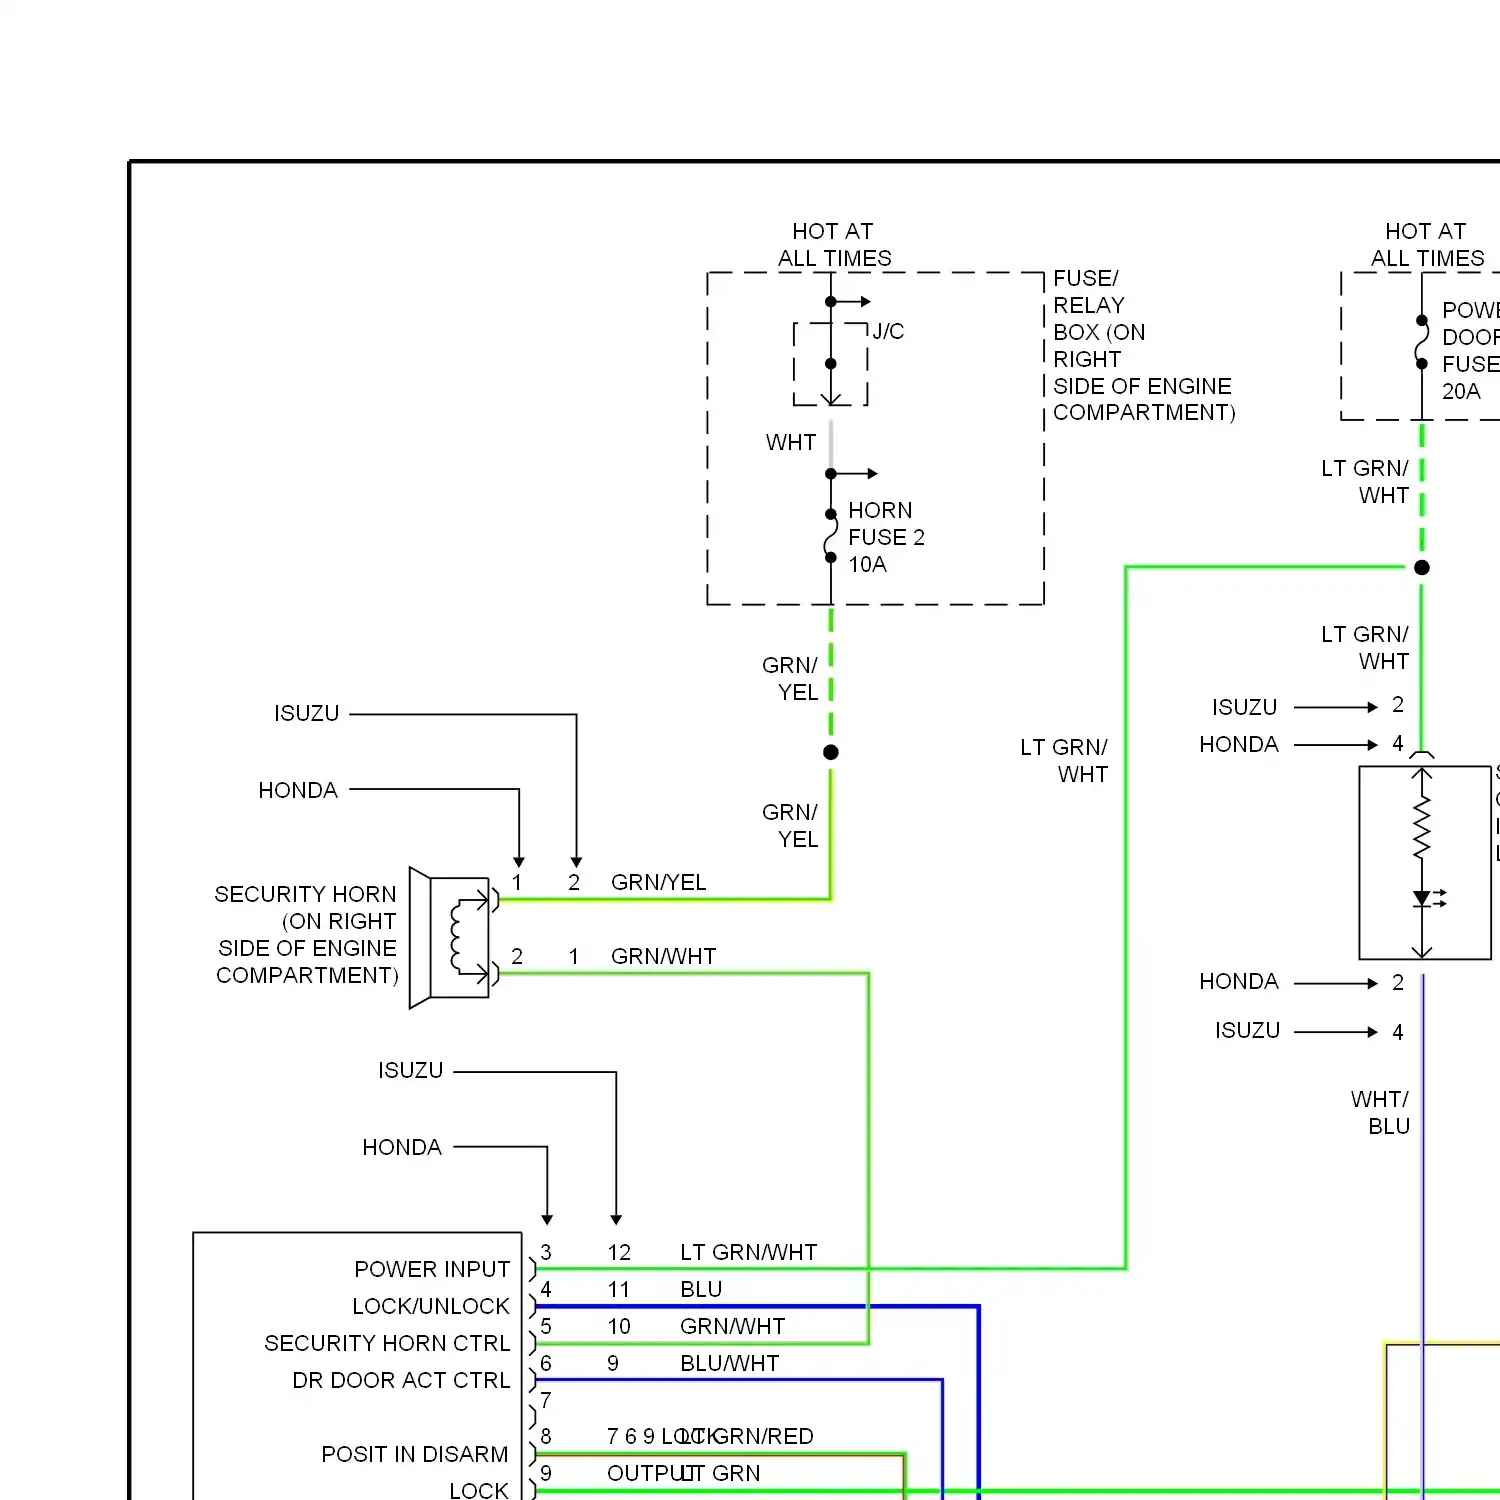Viewport: 1500px width, 1500px height.
Task: Click 'LT GRN/WHT' label under Power Door fuse
Action: pyautogui.click(x=1365, y=482)
